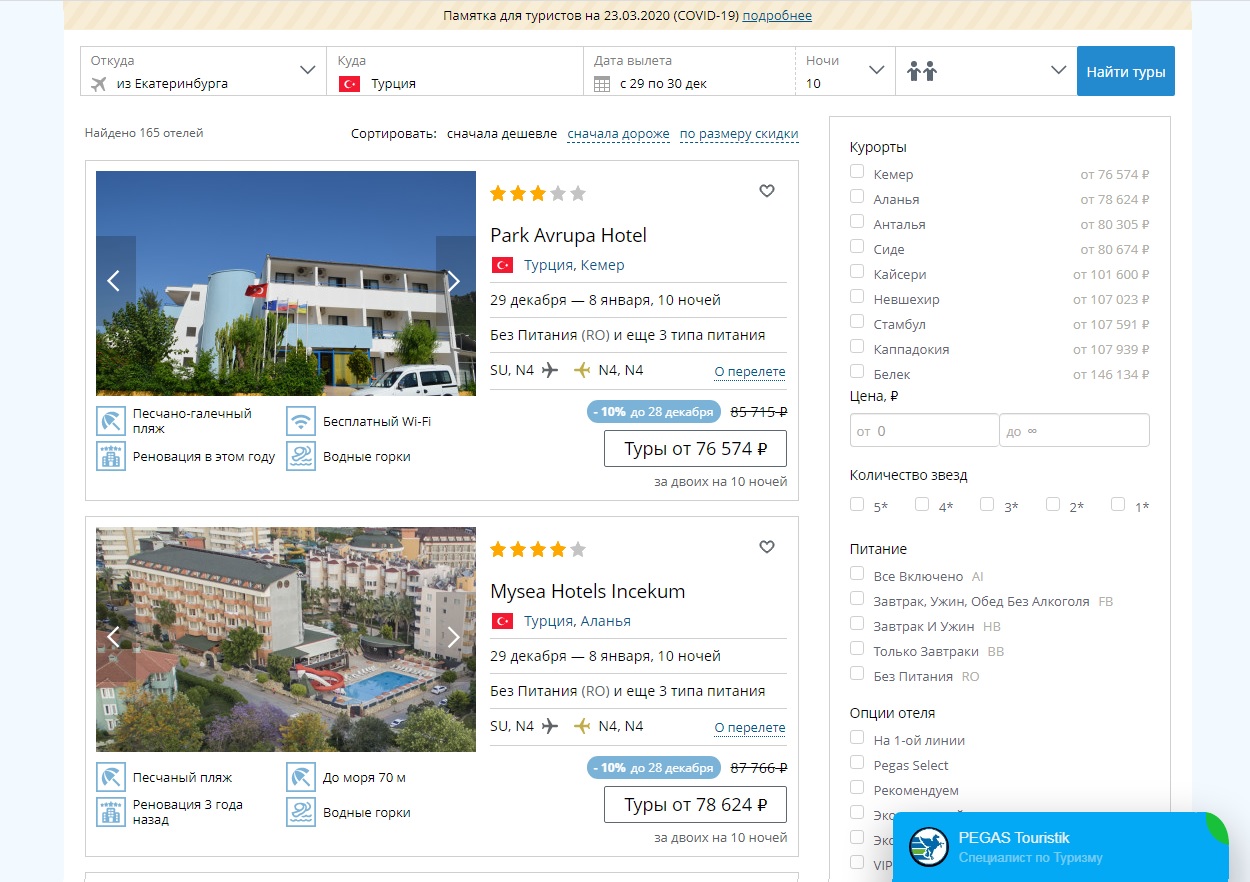1250x882 pixels.
Task: Click Реновация 3 года назад icon
Action: tap(111, 812)
